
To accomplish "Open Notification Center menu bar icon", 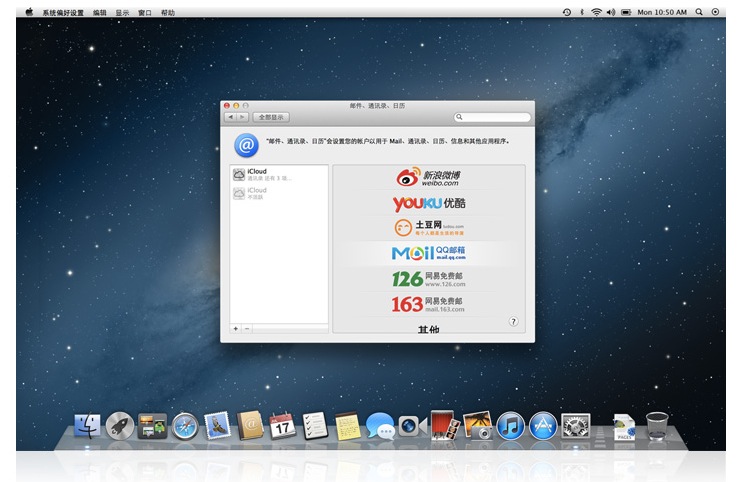I will point(715,12).
